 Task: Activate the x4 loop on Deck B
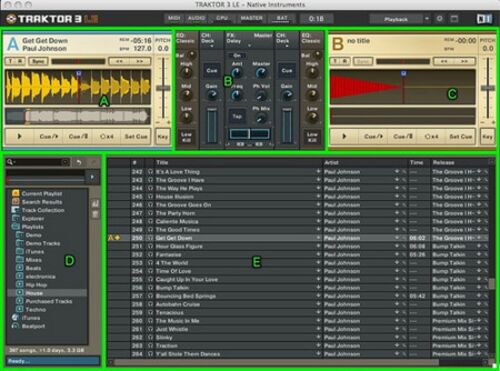click(x=431, y=136)
